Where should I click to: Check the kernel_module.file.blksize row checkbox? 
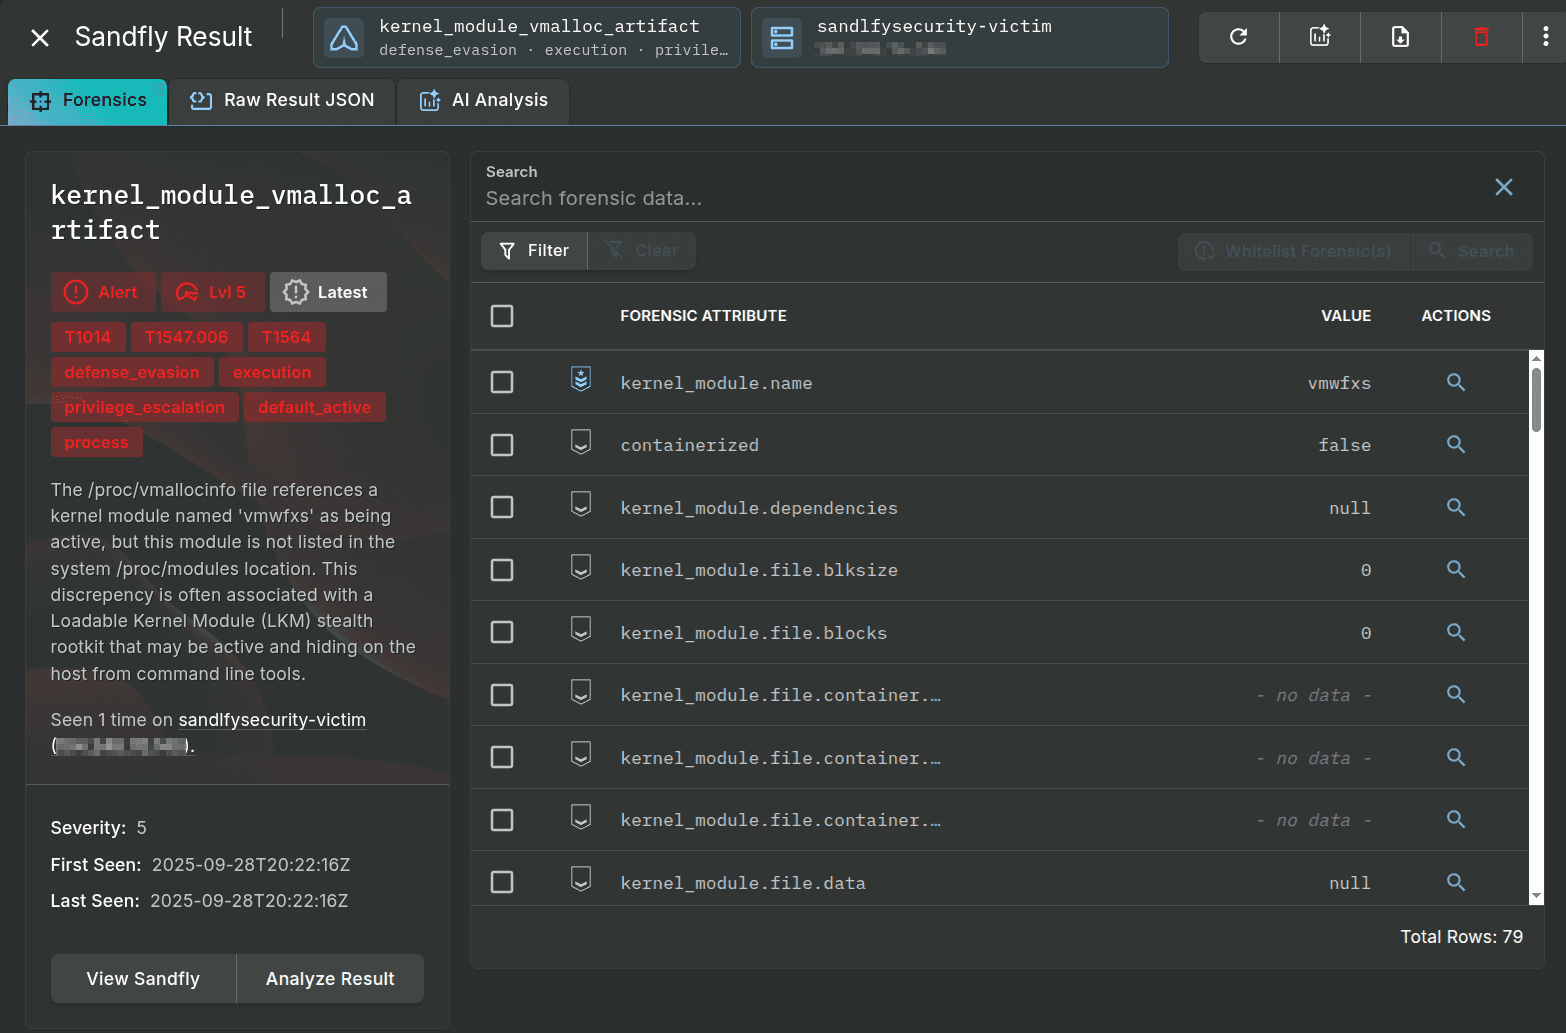click(x=502, y=570)
